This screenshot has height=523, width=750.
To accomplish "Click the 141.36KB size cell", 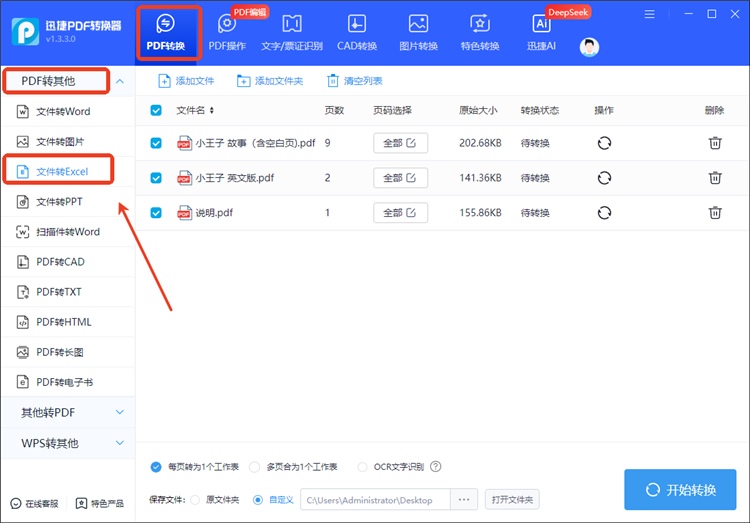I will point(480,178).
